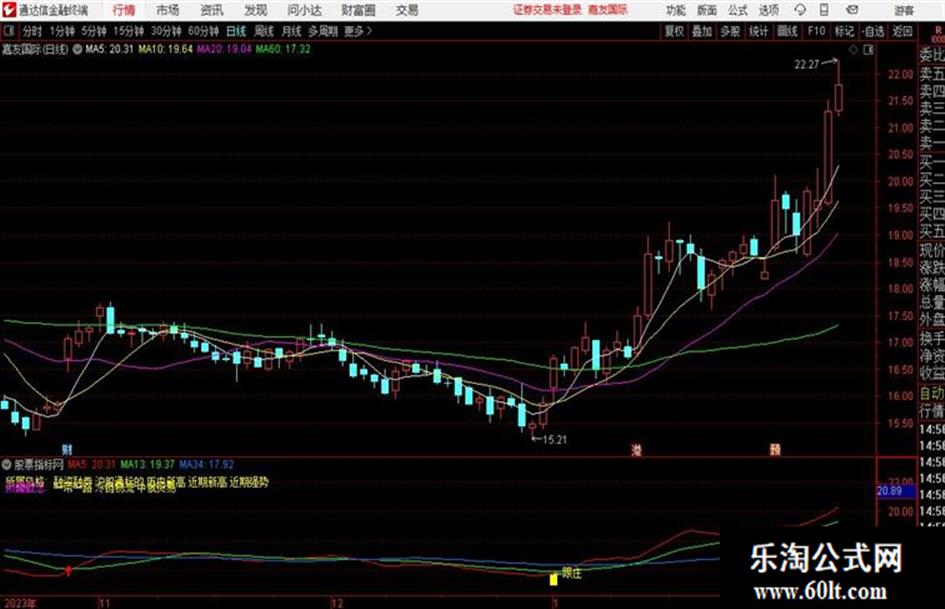945x609 pixels.
Task: Click the 20.89 highlighted price tag
Action: point(895,491)
